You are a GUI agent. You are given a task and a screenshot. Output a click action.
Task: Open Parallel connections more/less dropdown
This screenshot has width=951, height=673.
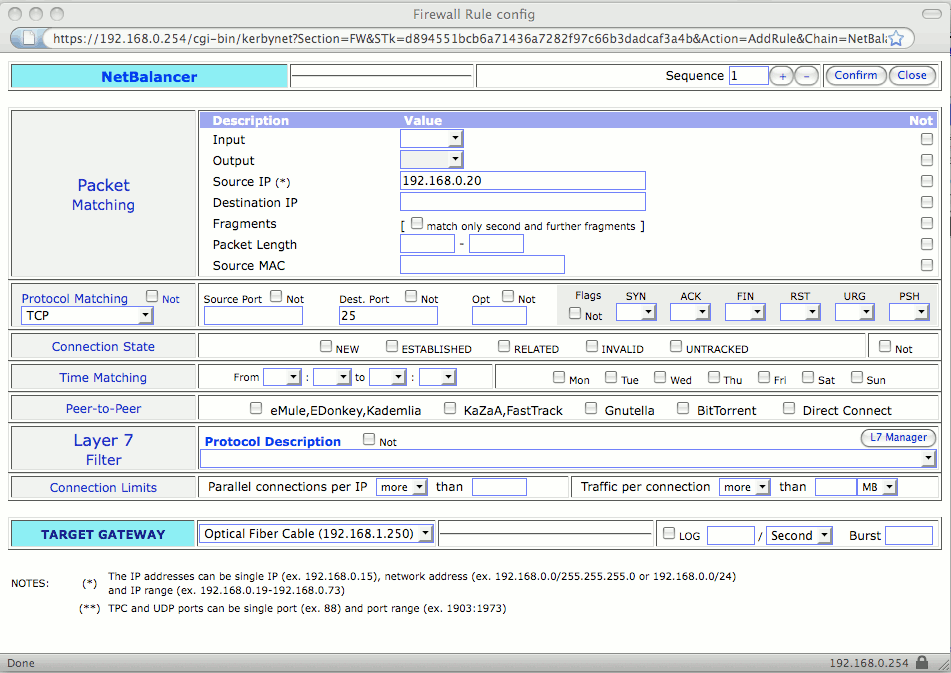click(402, 487)
